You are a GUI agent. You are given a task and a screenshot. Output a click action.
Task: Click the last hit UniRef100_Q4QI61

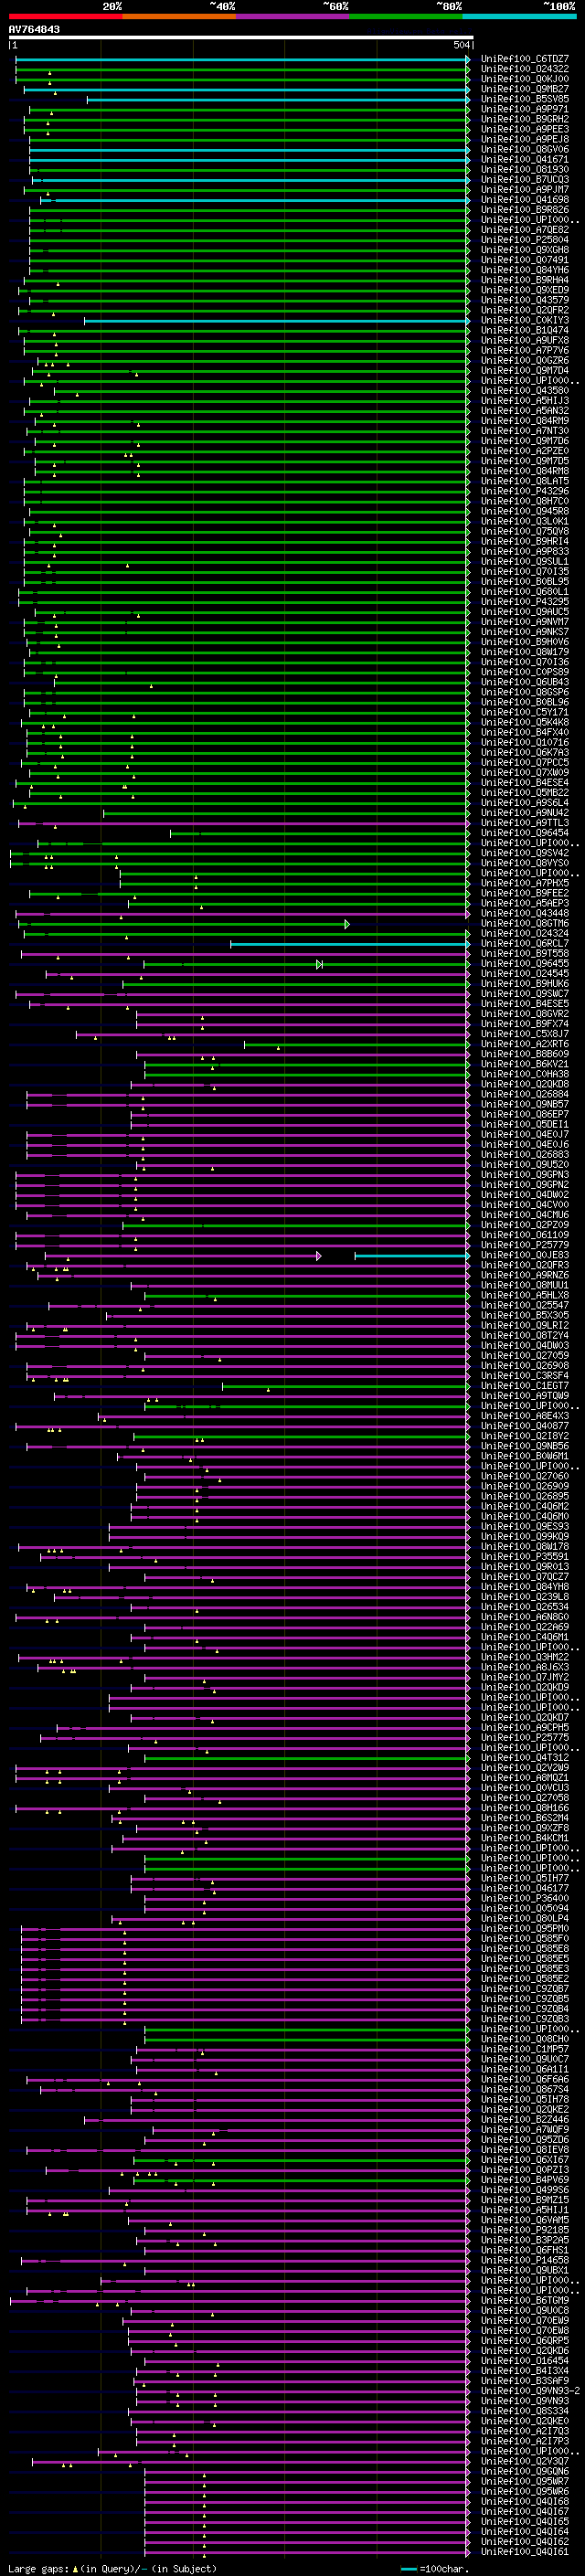524,2551
